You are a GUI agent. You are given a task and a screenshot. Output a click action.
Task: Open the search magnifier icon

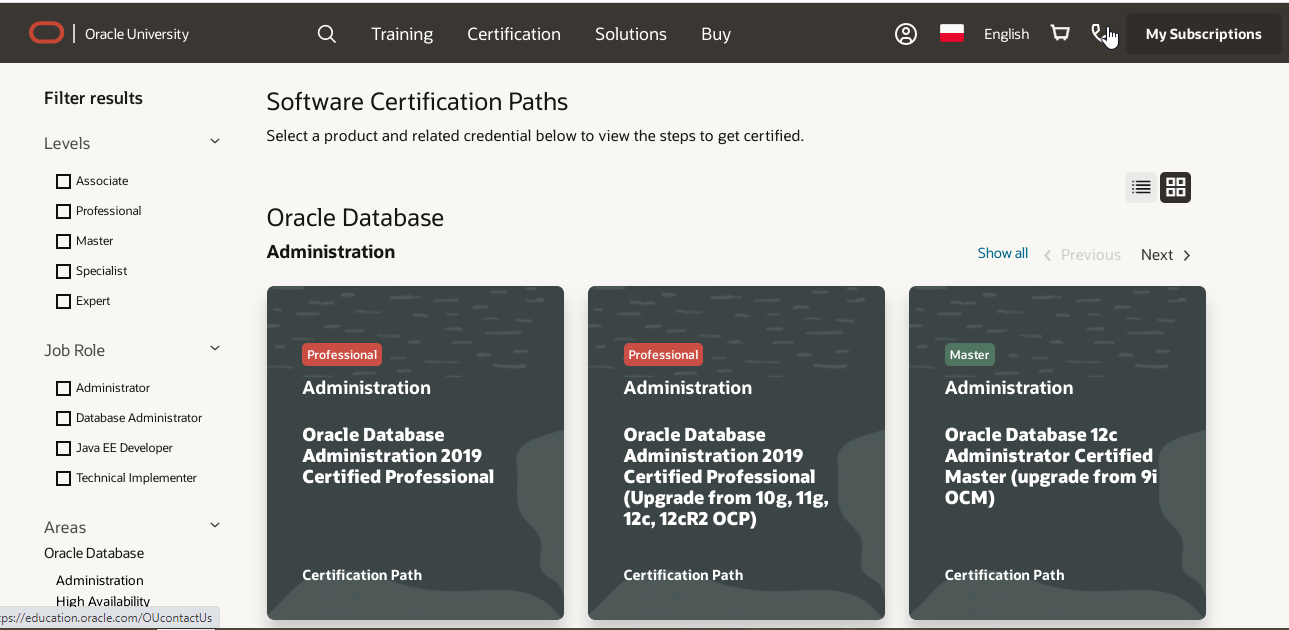point(326,34)
